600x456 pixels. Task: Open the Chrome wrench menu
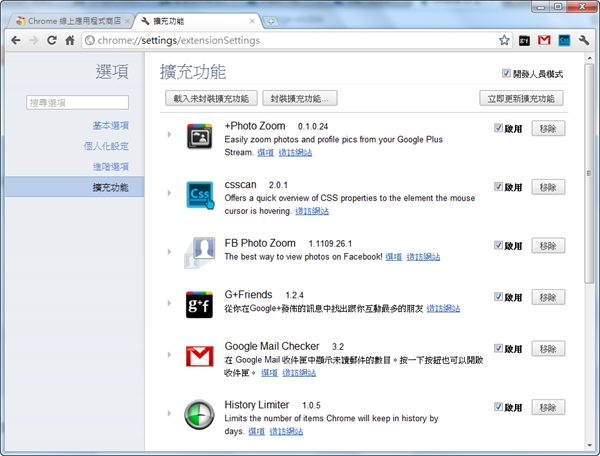[584, 40]
